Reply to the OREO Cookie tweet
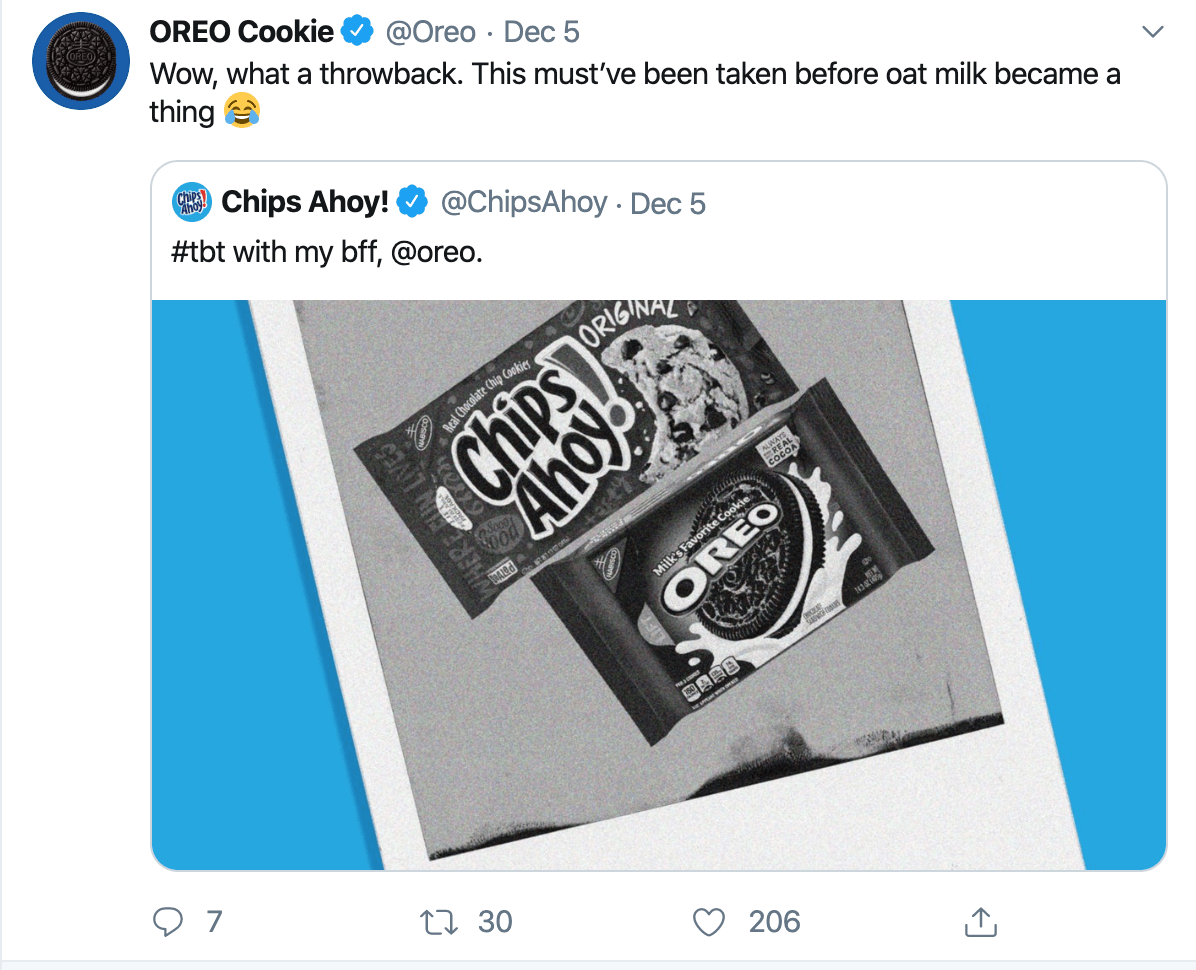 170,922
